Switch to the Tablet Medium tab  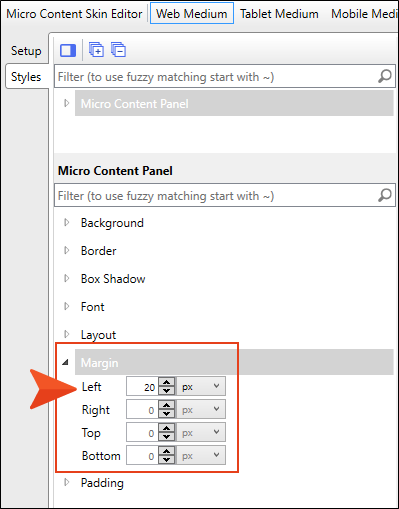click(x=279, y=14)
